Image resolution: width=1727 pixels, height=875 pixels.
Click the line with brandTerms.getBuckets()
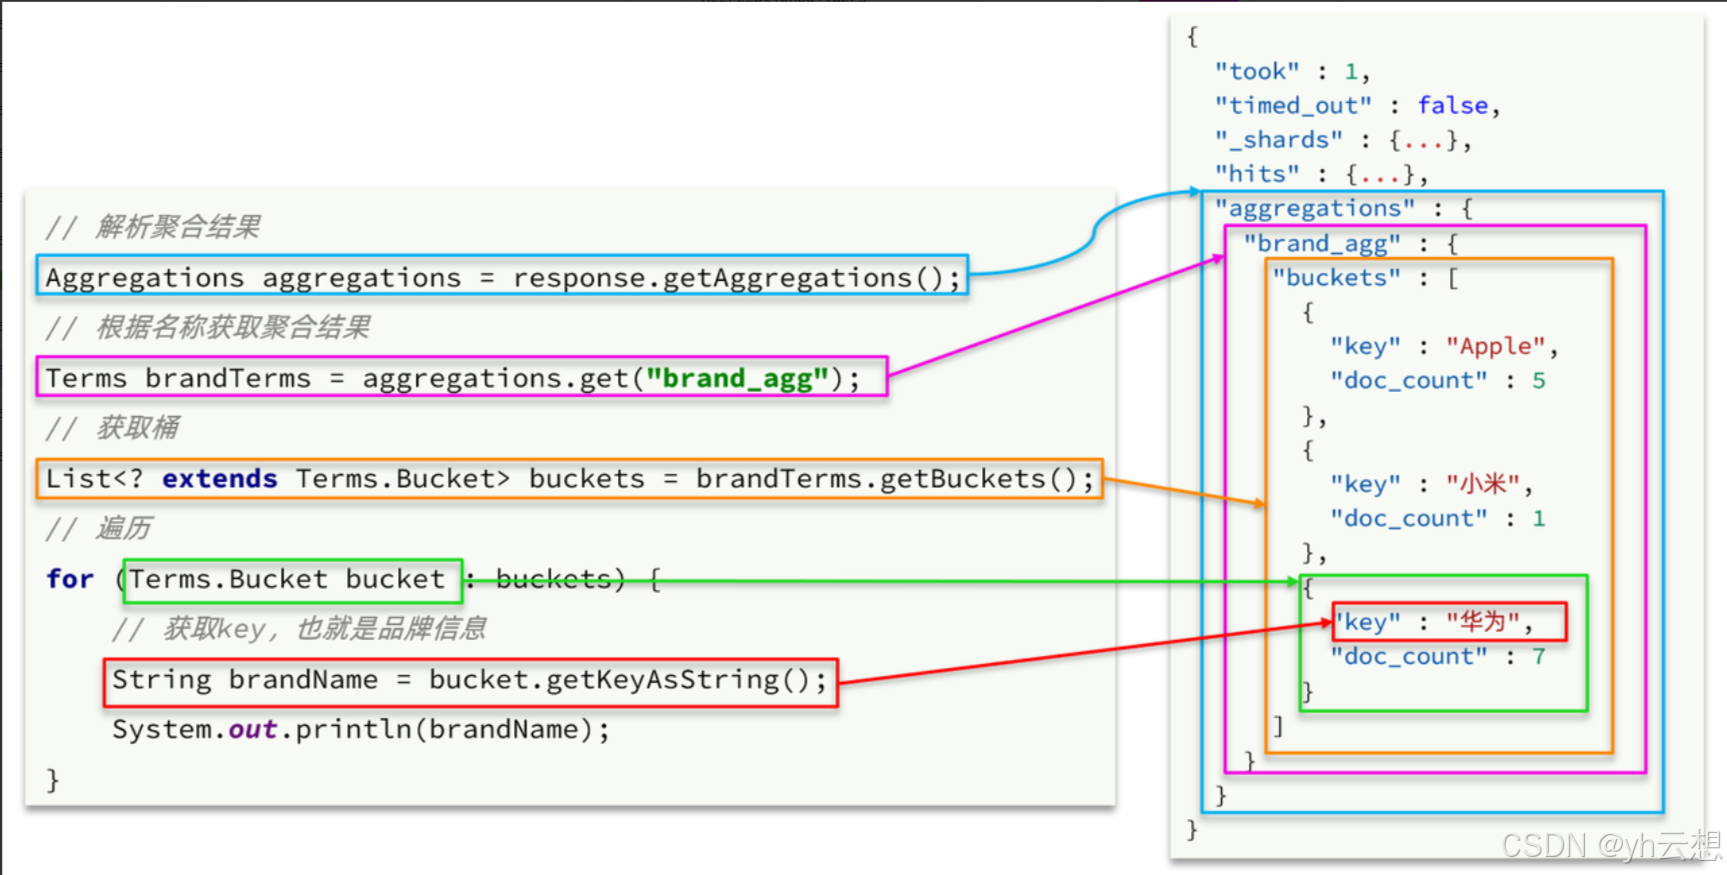570,478
